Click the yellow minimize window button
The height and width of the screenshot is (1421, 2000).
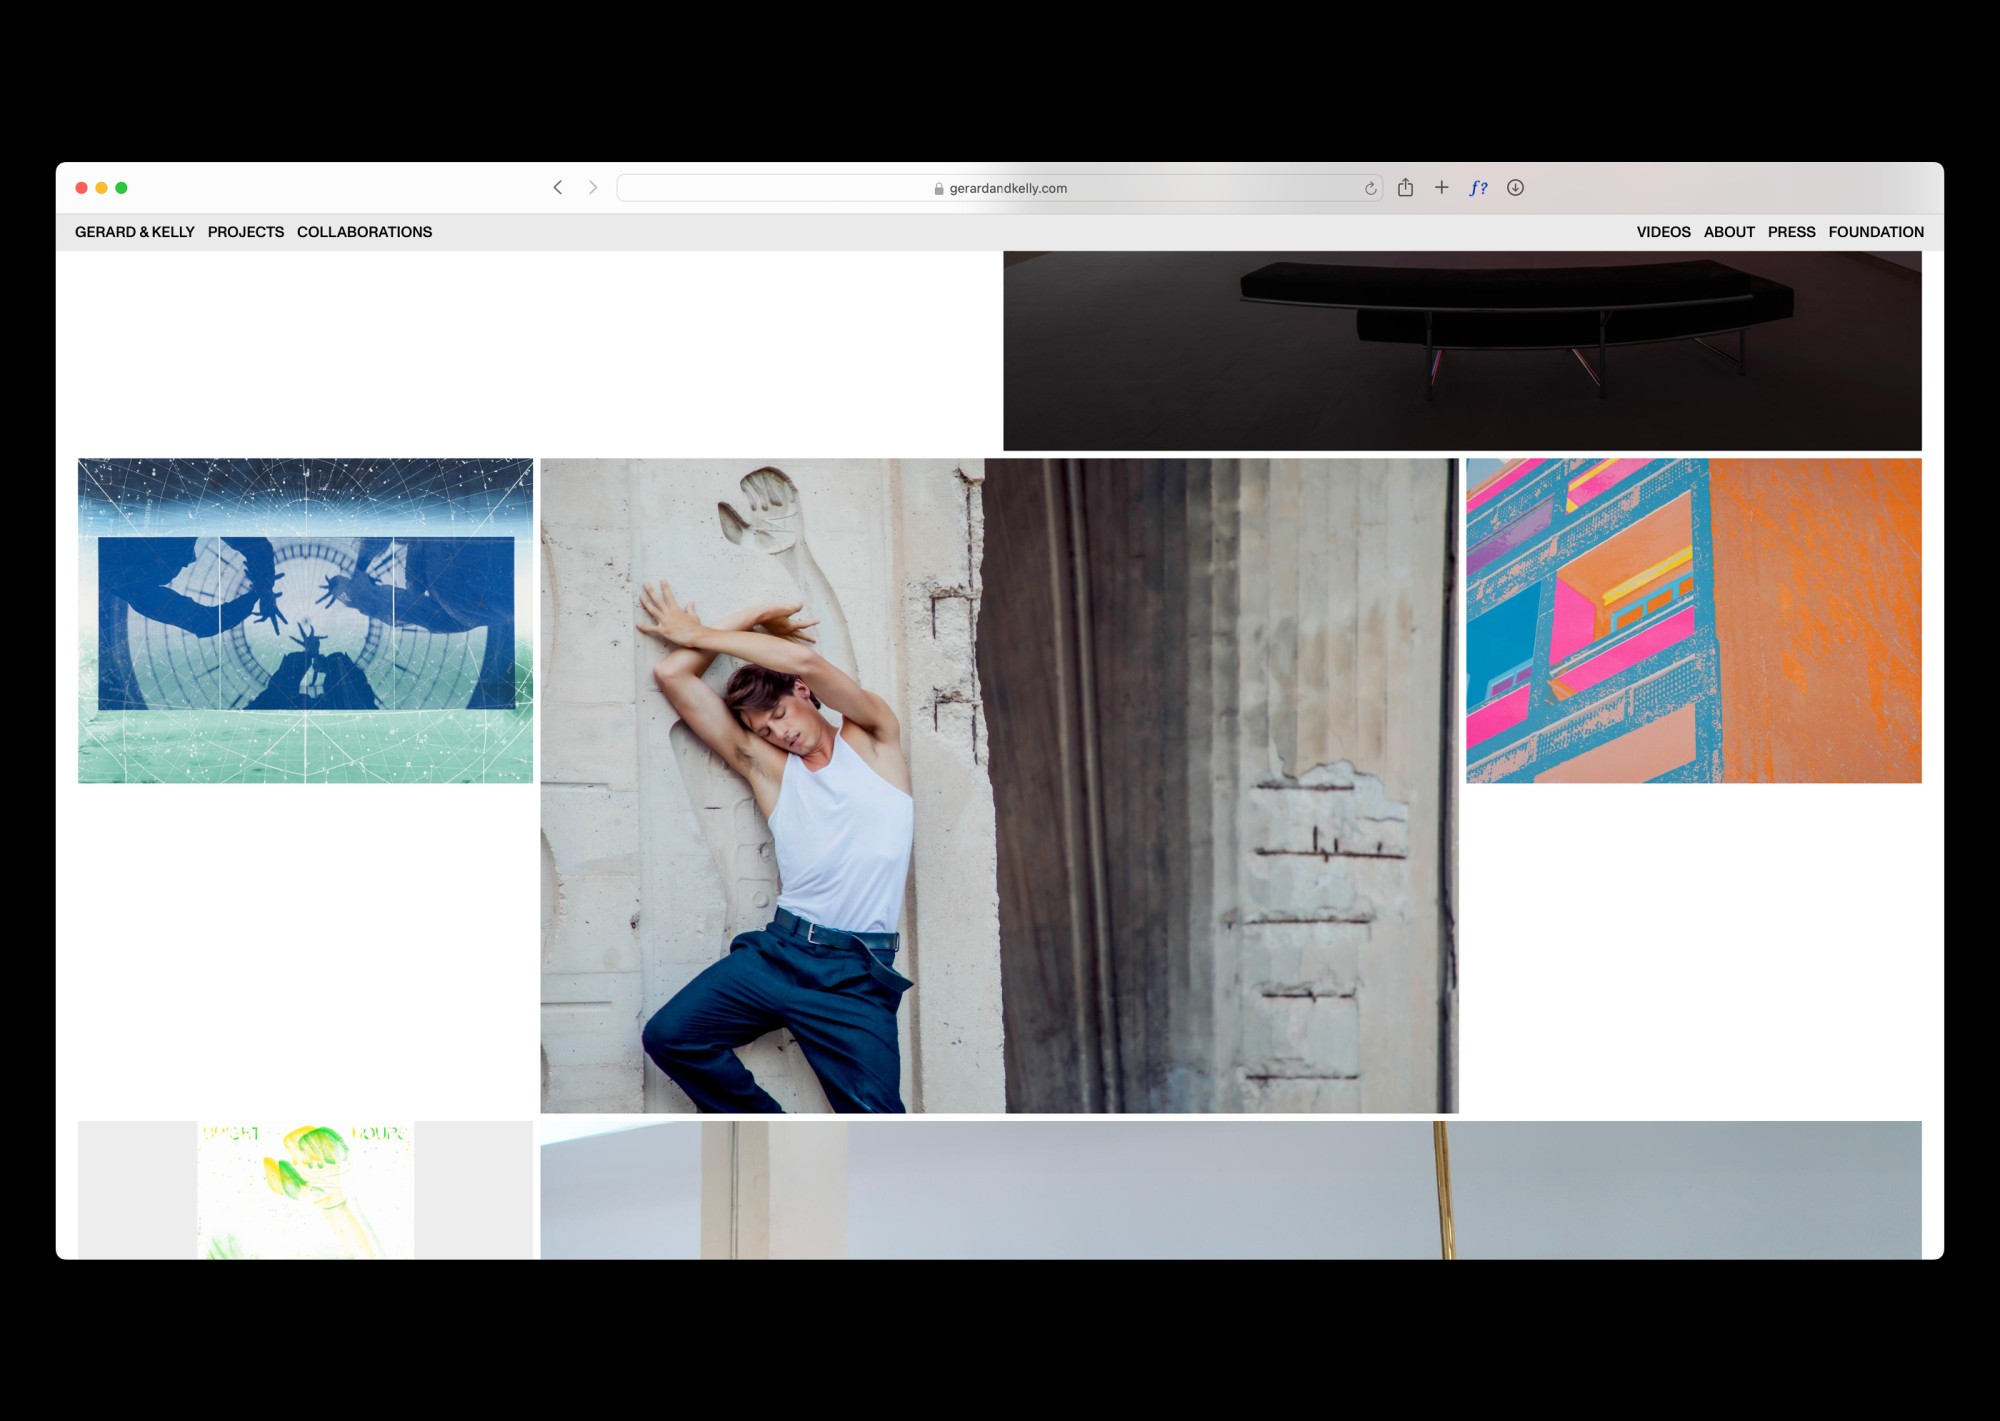click(x=101, y=188)
